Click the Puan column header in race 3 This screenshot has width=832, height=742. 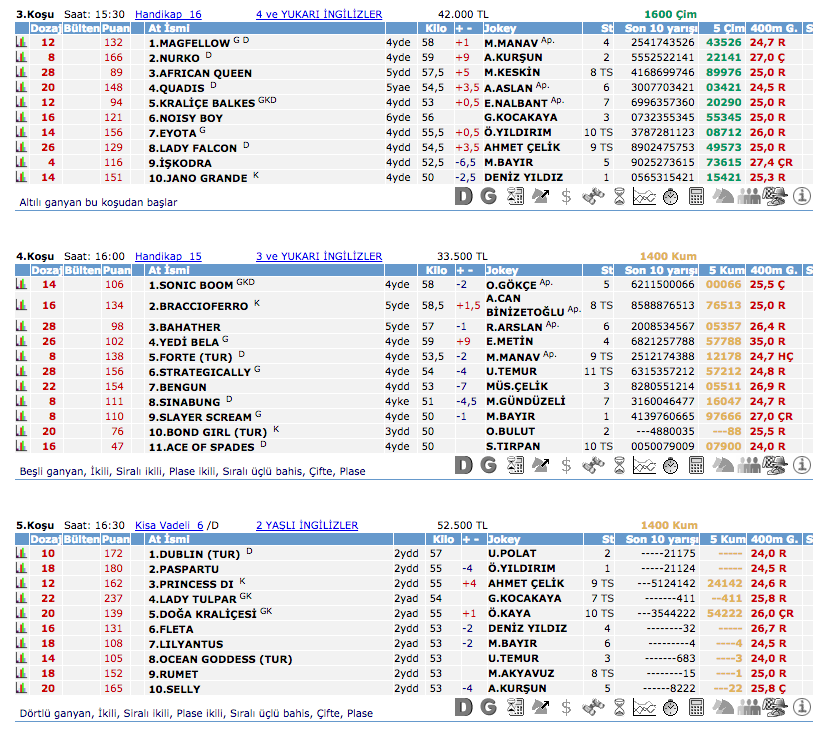point(116,30)
